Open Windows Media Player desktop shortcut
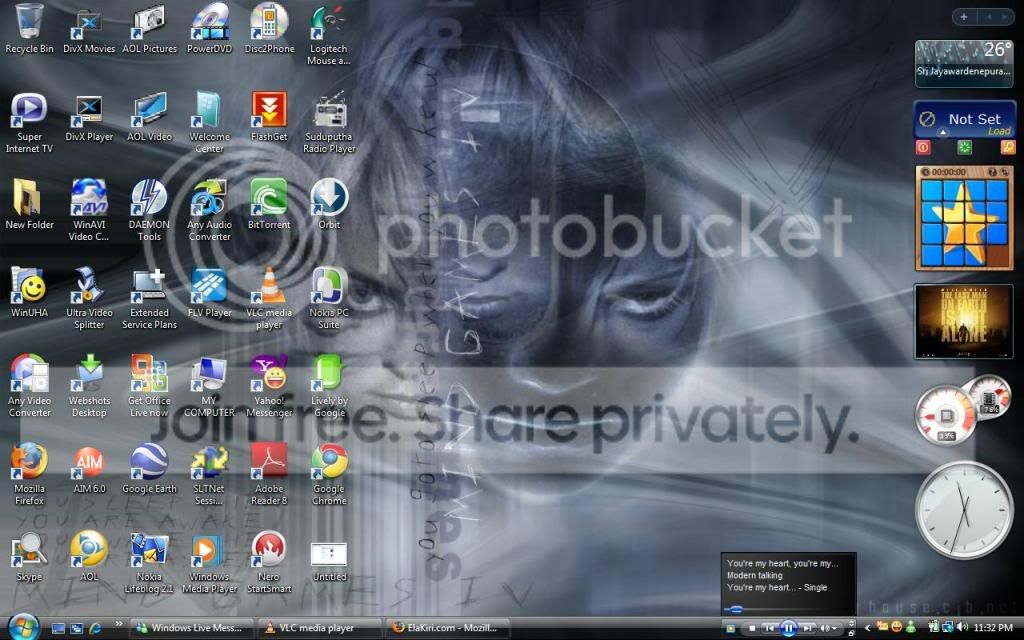 (209, 562)
